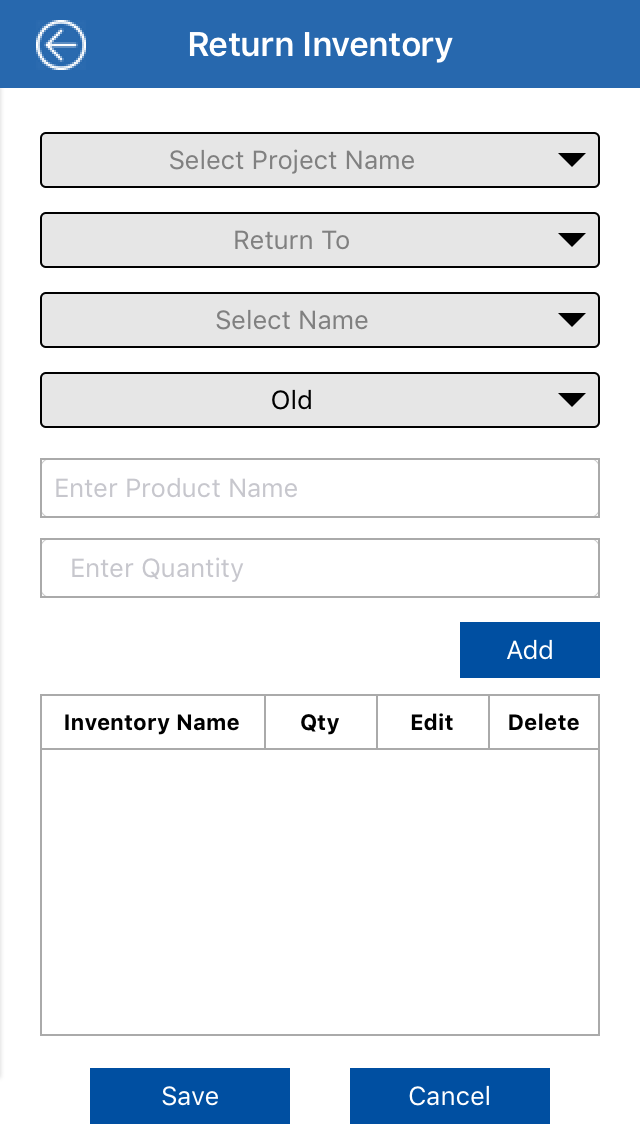The width and height of the screenshot is (640, 1136).
Task: Open the Select Project Name dropdown
Action: [x=292, y=160]
